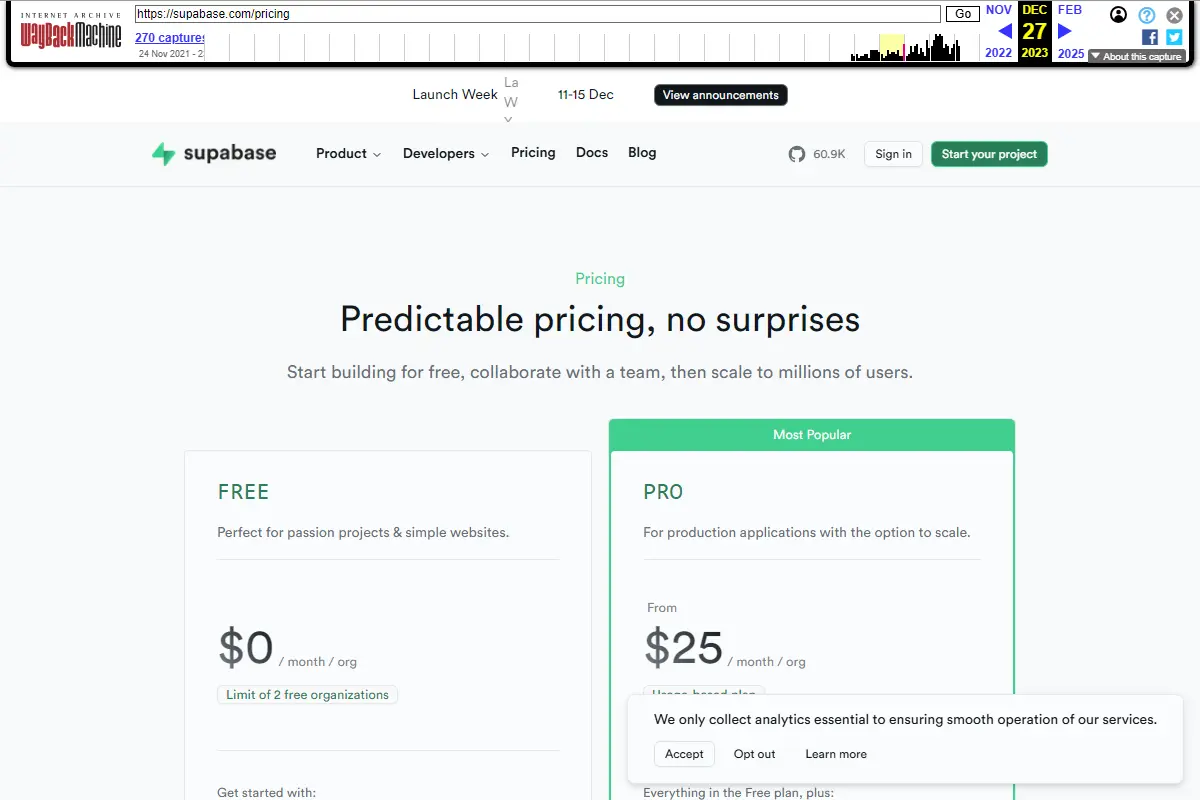
Task: Click View announcements for Launch Week
Action: click(x=720, y=94)
